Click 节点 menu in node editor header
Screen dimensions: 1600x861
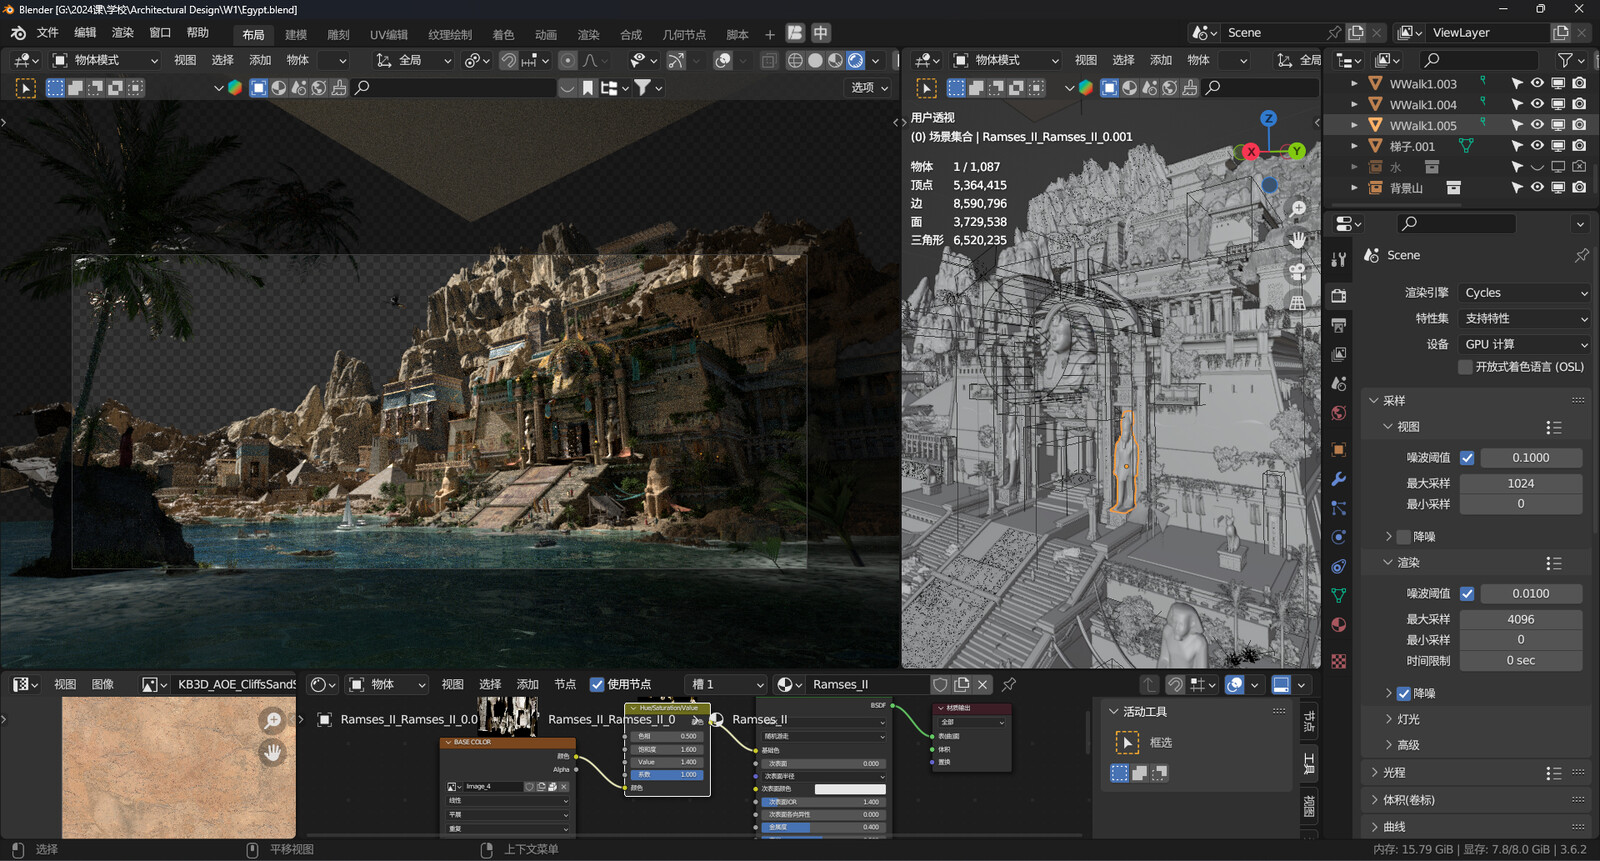pos(565,685)
